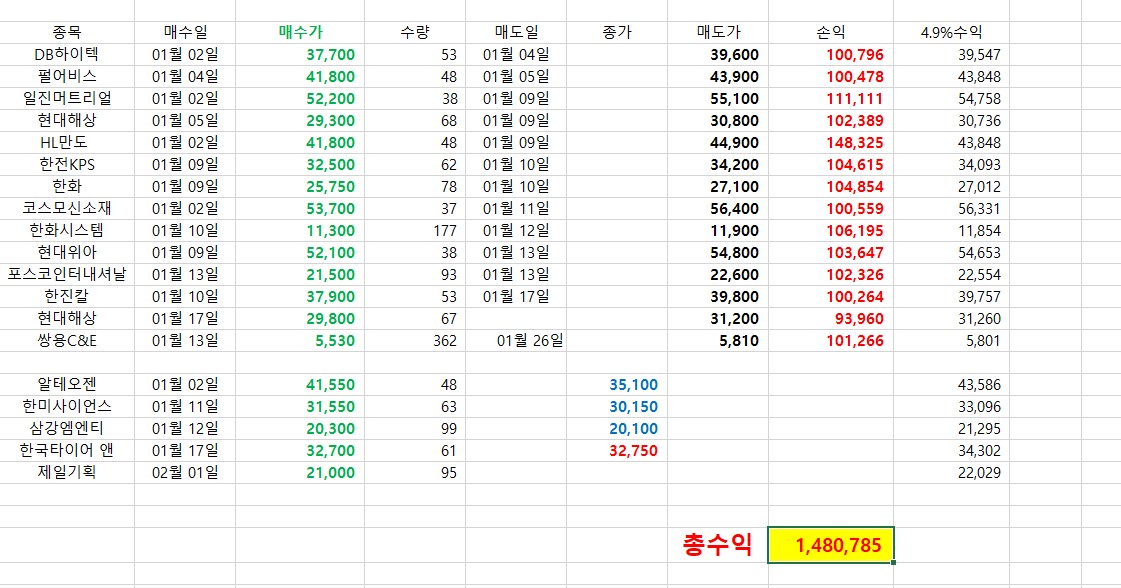Click the 삼강엠엔티 stock name
1121x588 pixels.
coord(66,428)
